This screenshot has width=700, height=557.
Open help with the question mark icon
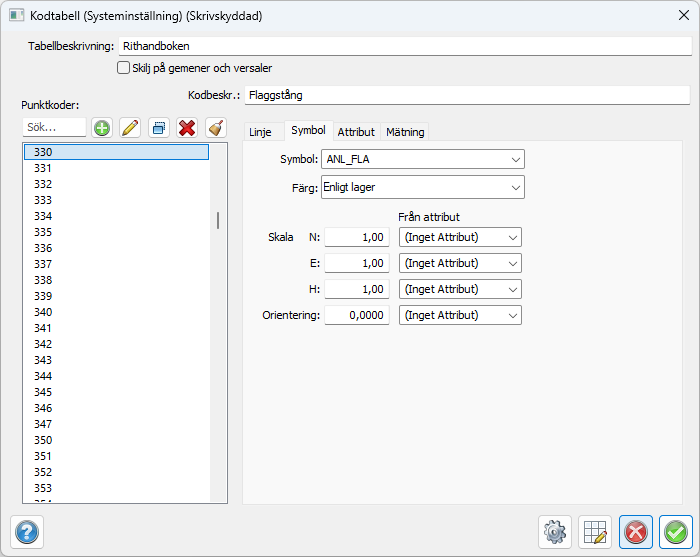pos(27,532)
